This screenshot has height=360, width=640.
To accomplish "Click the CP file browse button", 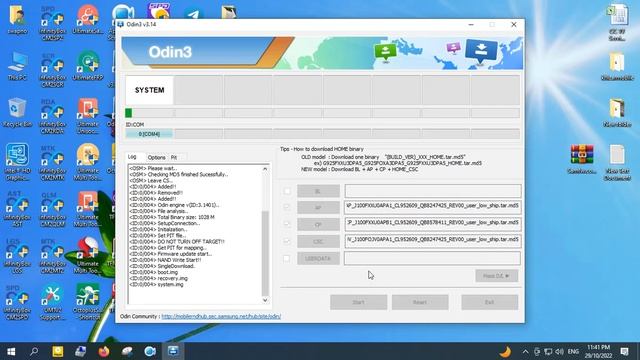I will (318, 224).
